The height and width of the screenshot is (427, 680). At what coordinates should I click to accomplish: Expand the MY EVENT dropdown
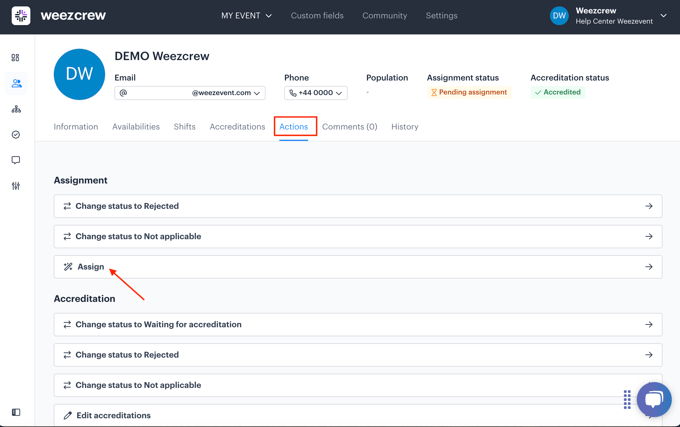coord(246,16)
